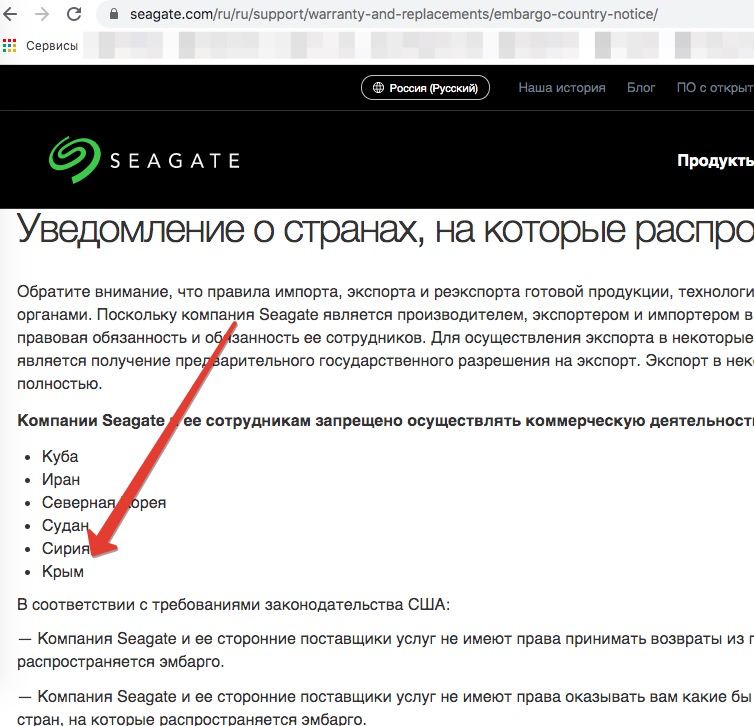Click the Seagate logo
Viewport: 754px width, 726px height.
coord(144,160)
